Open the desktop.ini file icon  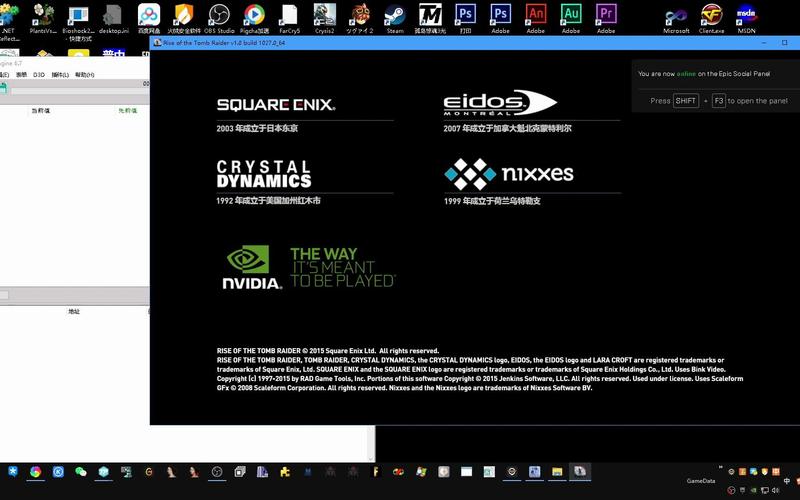click(113, 15)
